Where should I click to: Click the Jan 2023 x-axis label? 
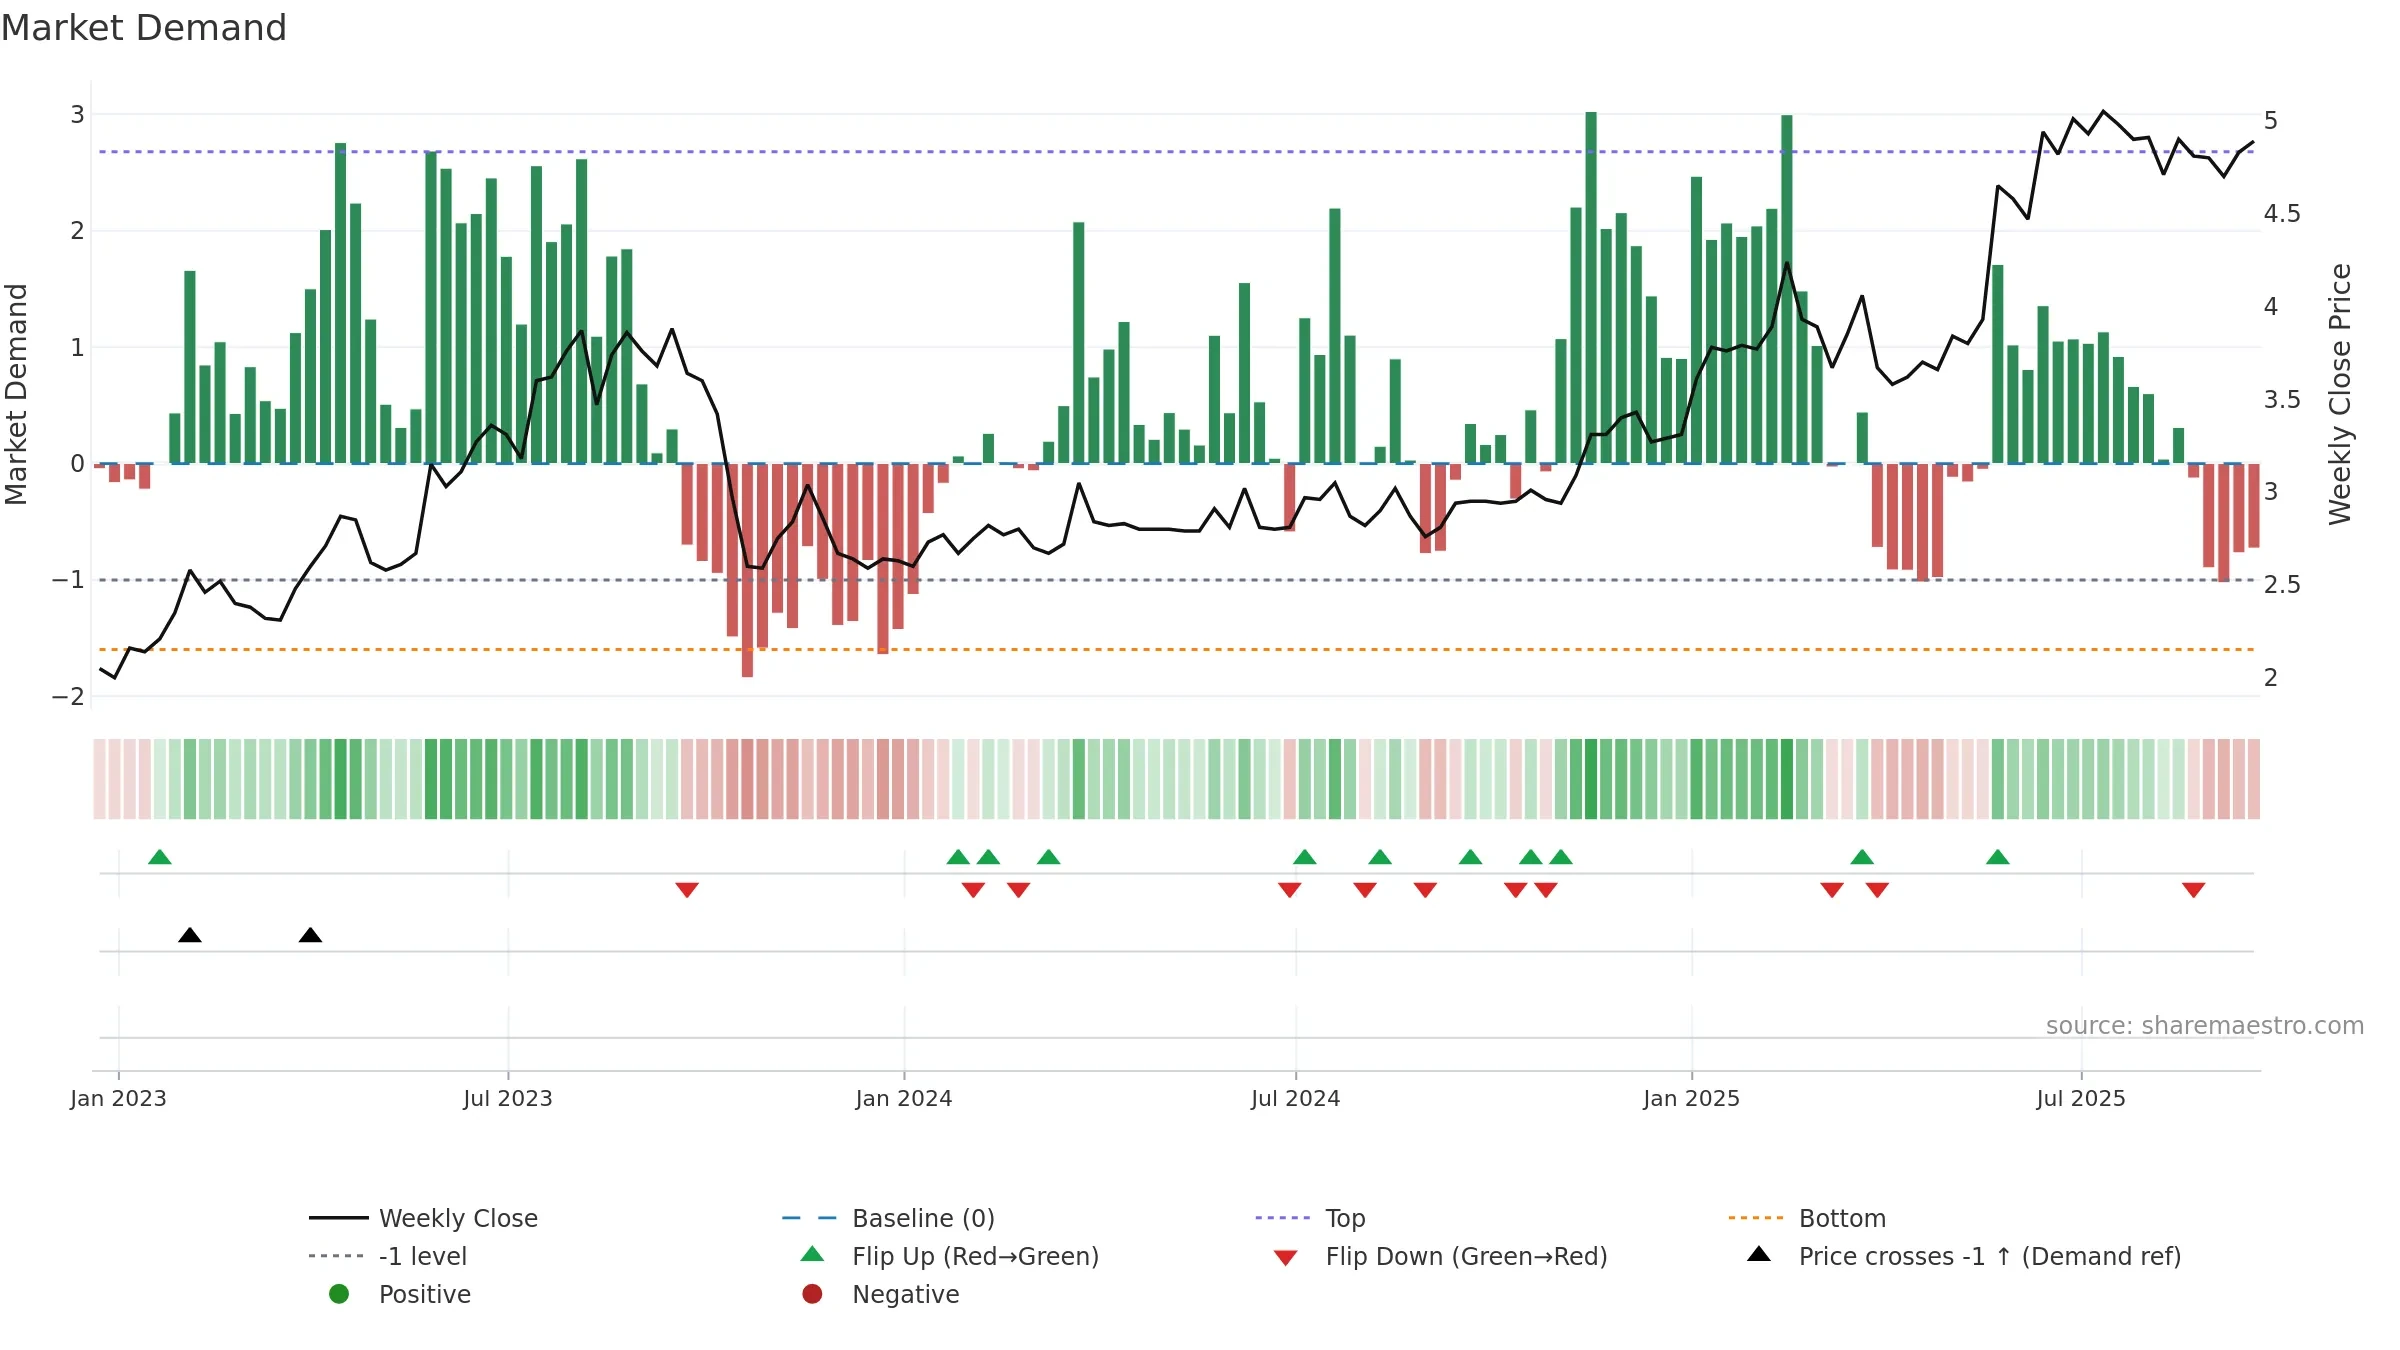click(x=118, y=1098)
